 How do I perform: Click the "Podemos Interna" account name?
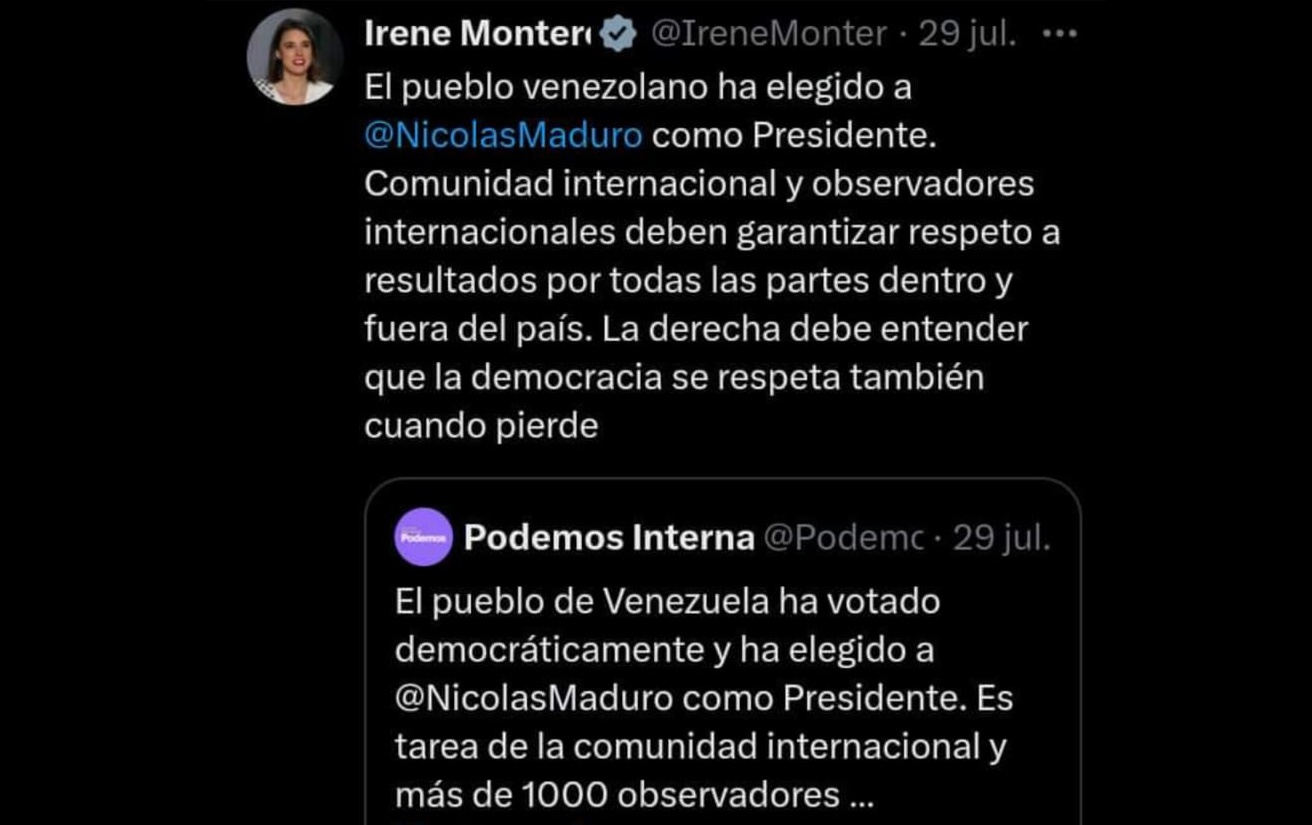[x=609, y=538]
